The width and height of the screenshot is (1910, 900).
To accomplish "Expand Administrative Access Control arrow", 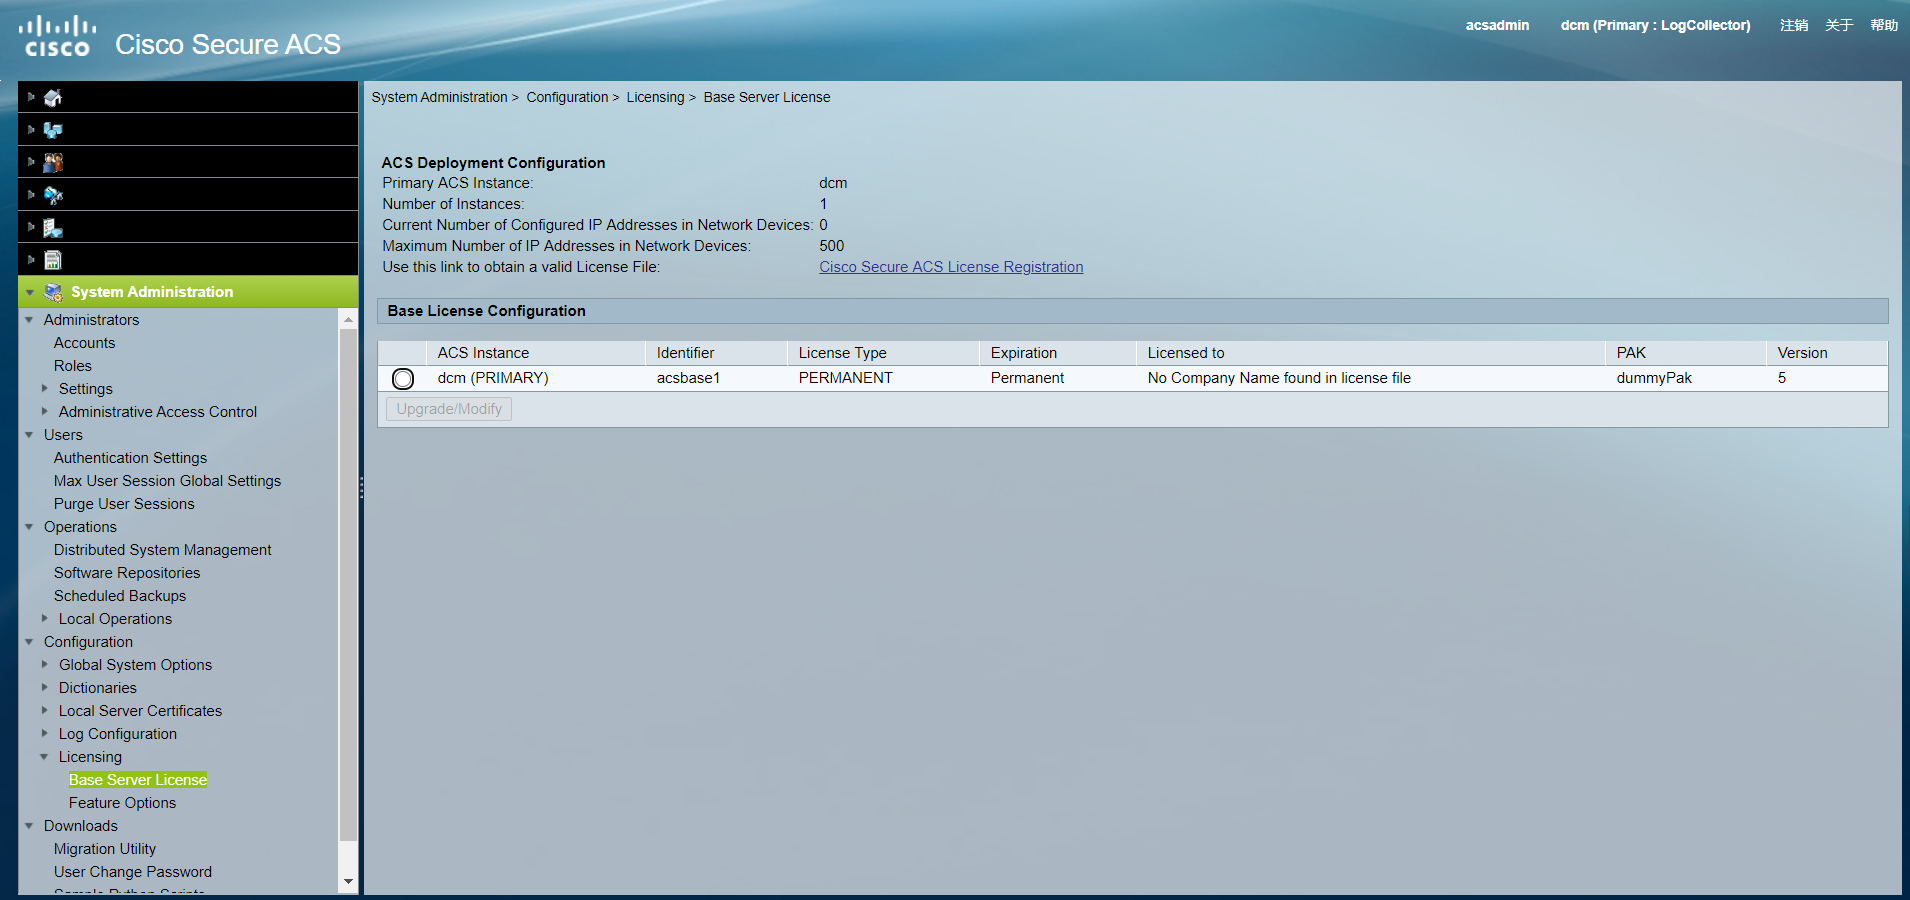I will click(45, 411).
